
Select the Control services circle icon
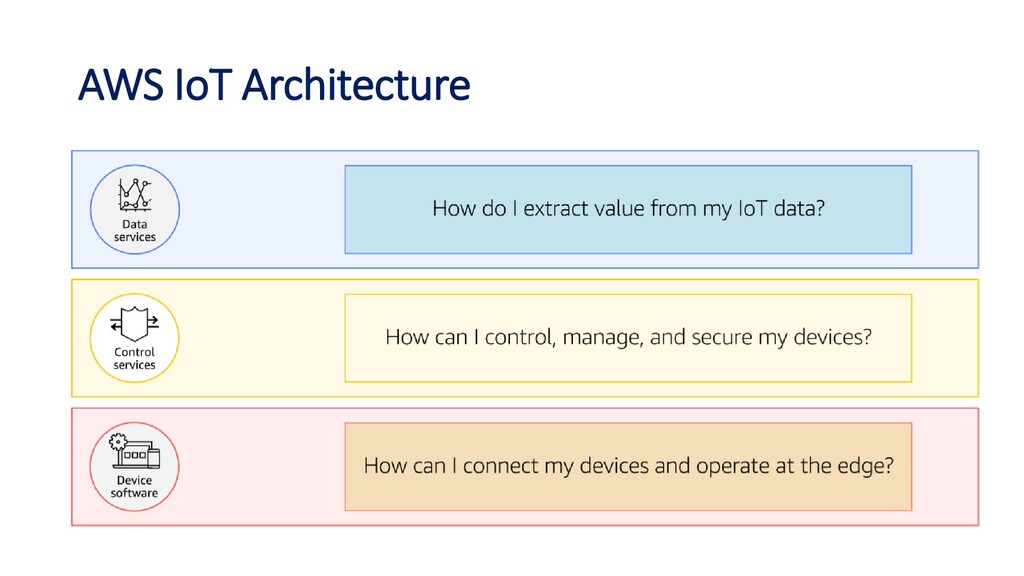tap(135, 338)
